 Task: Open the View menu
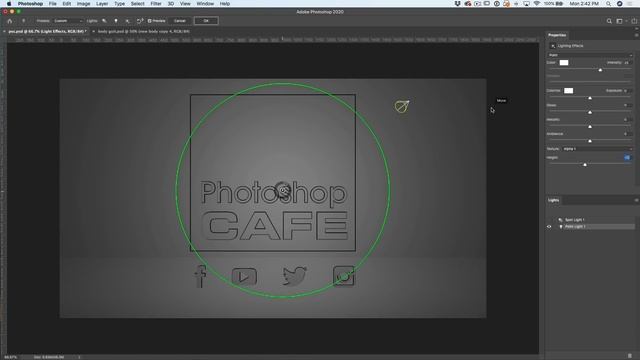point(185,4)
